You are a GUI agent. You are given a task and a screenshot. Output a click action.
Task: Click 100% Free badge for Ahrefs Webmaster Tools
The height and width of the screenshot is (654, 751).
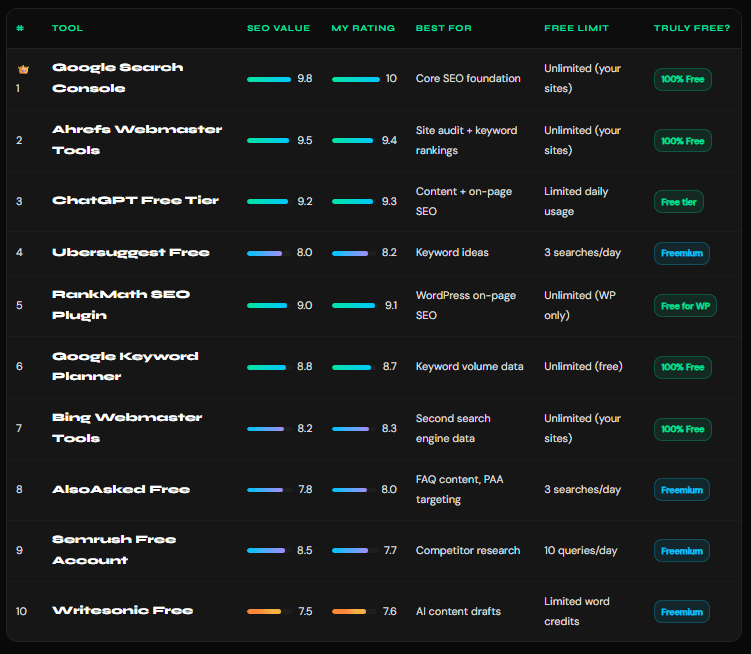coord(683,141)
